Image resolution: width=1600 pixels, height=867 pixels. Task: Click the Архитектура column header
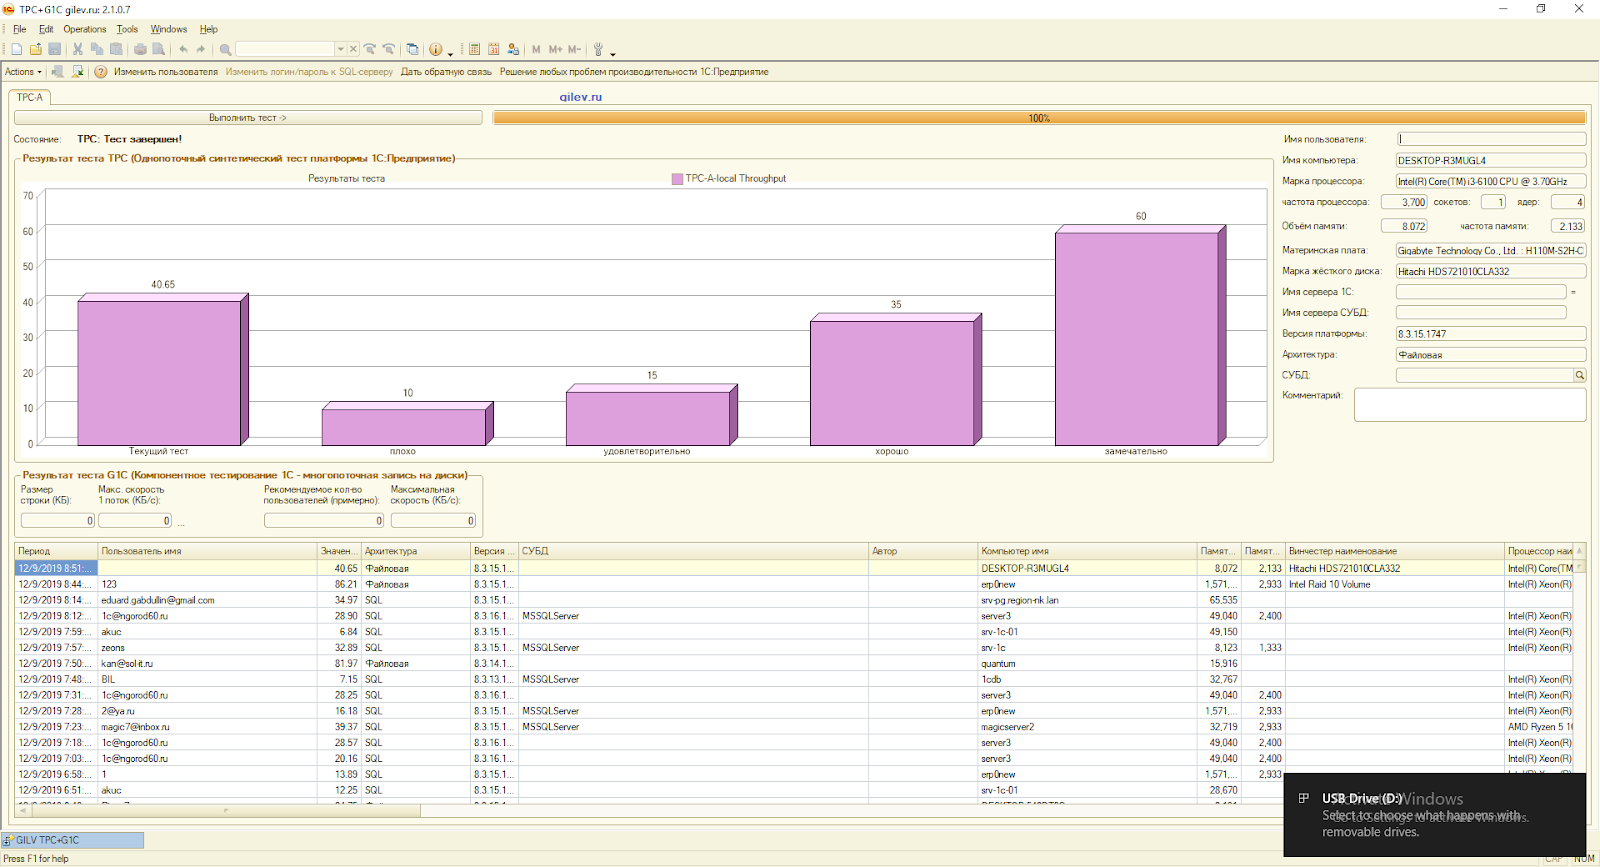click(416, 551)
